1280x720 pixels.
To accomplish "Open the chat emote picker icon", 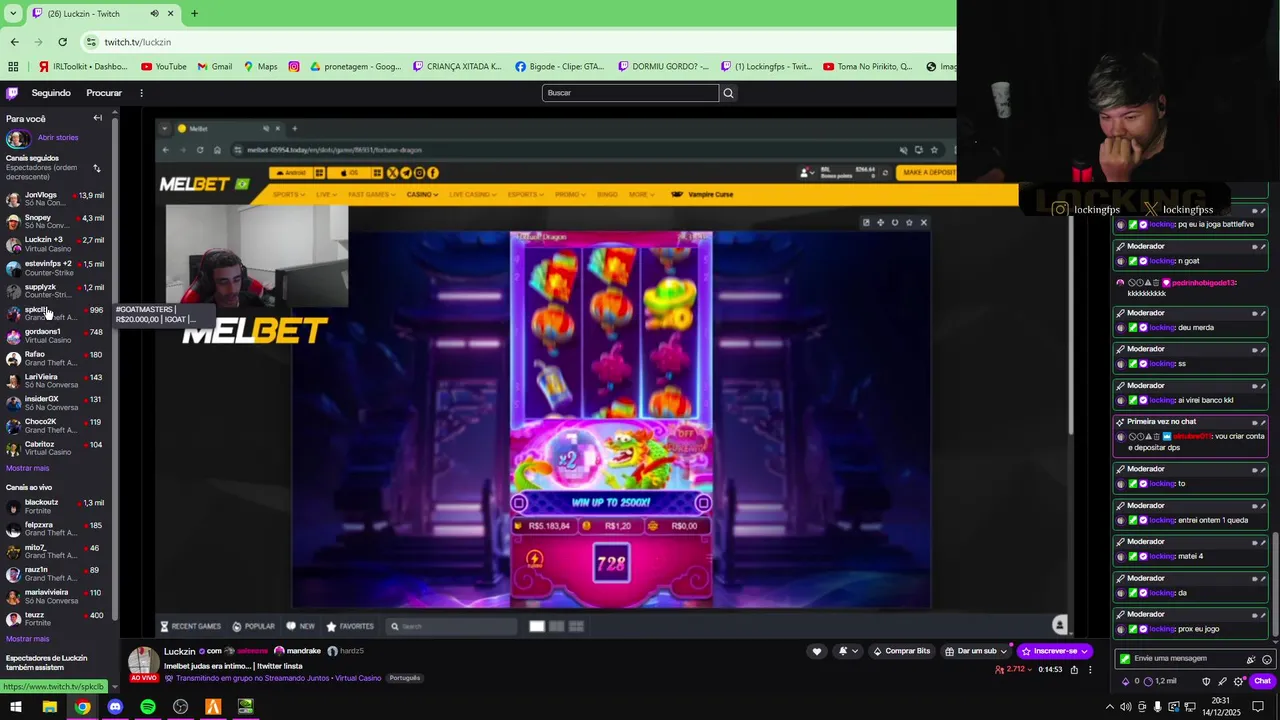I will pos(1267,660).
